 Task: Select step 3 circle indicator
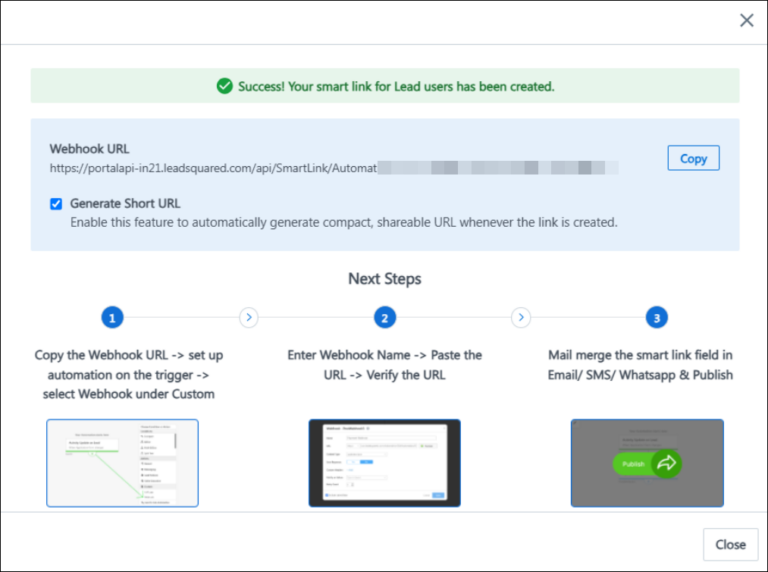656,318
